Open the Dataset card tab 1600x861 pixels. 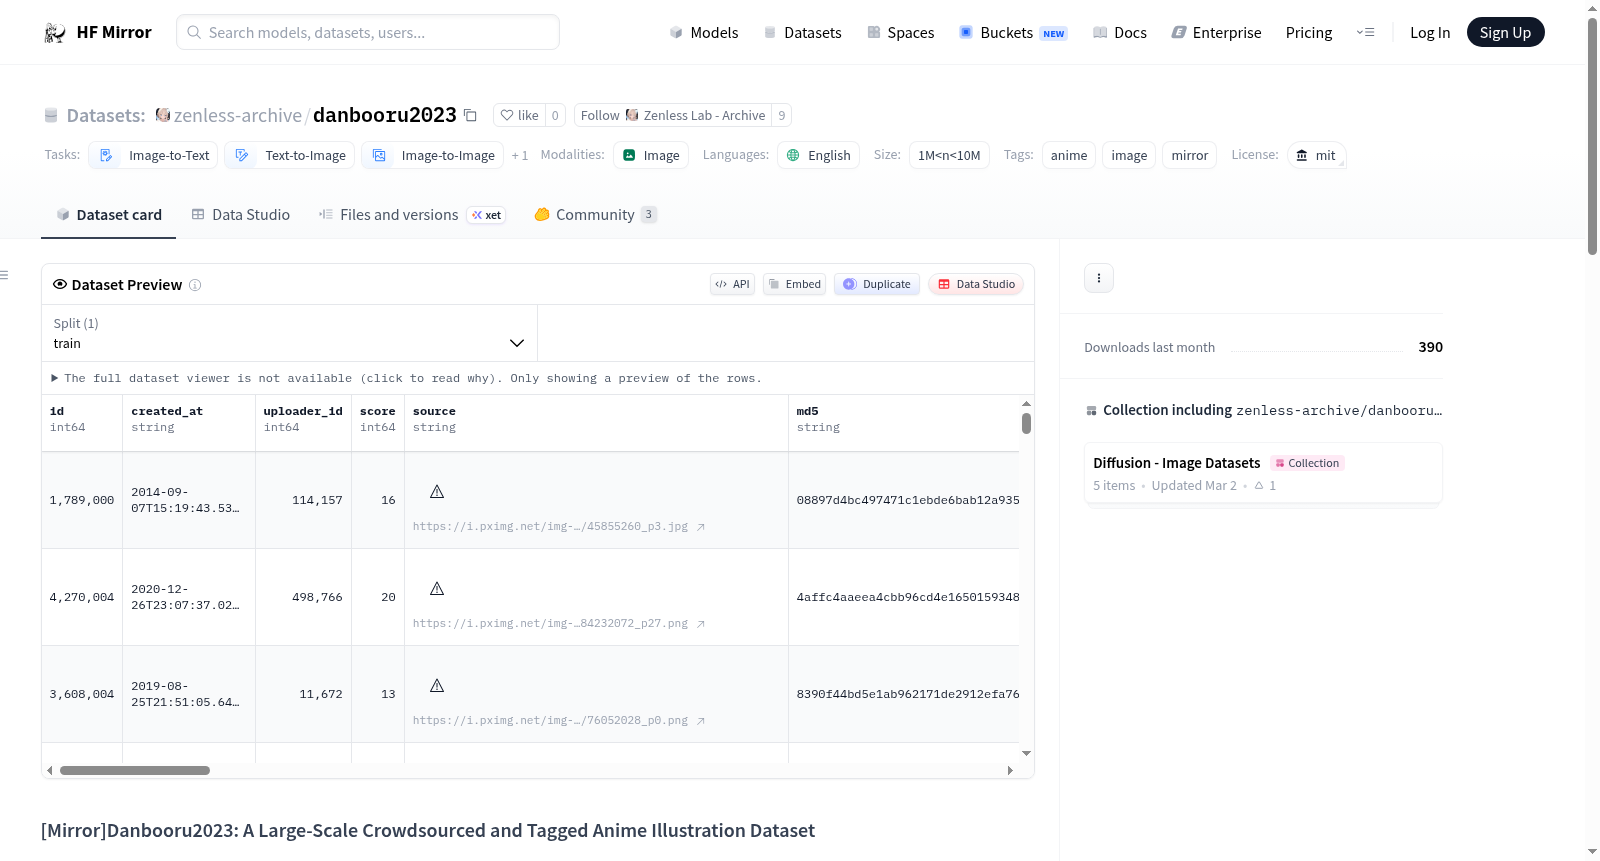(108, 215)
